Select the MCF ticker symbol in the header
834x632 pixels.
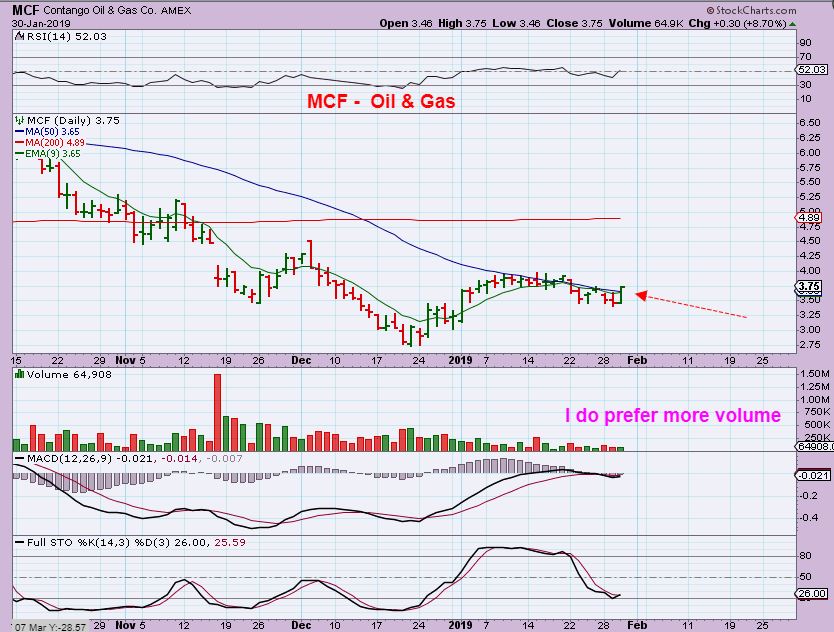(x=26, y=10)
